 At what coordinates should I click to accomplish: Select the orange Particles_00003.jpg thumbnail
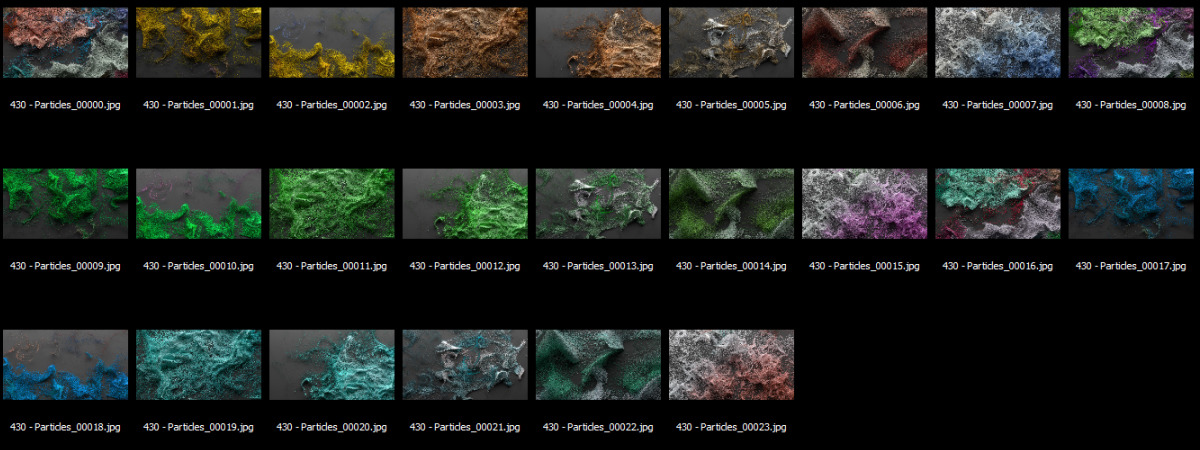click(465, 43)
